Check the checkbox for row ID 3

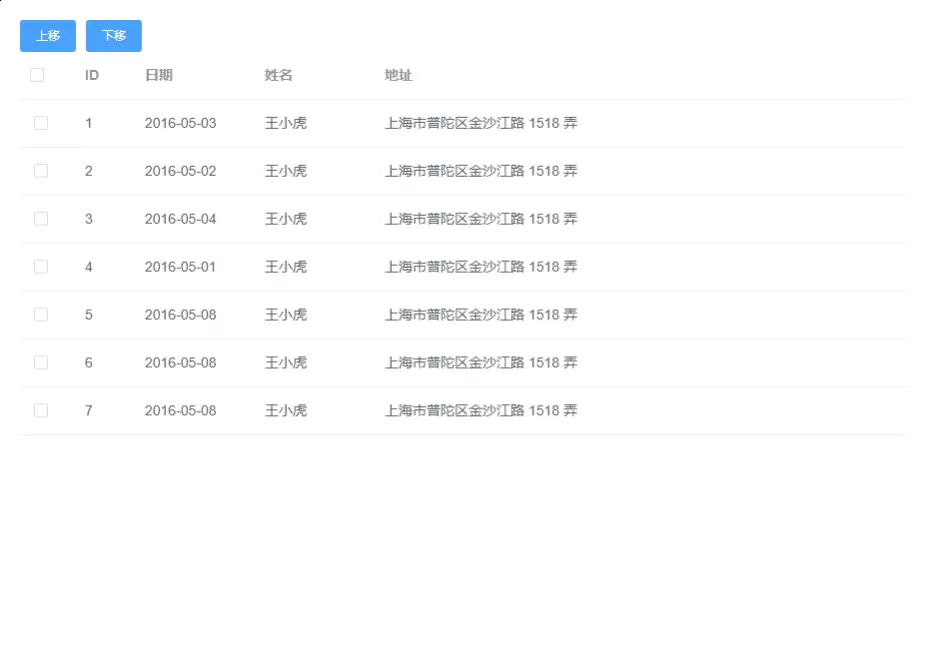pos(40,219)
